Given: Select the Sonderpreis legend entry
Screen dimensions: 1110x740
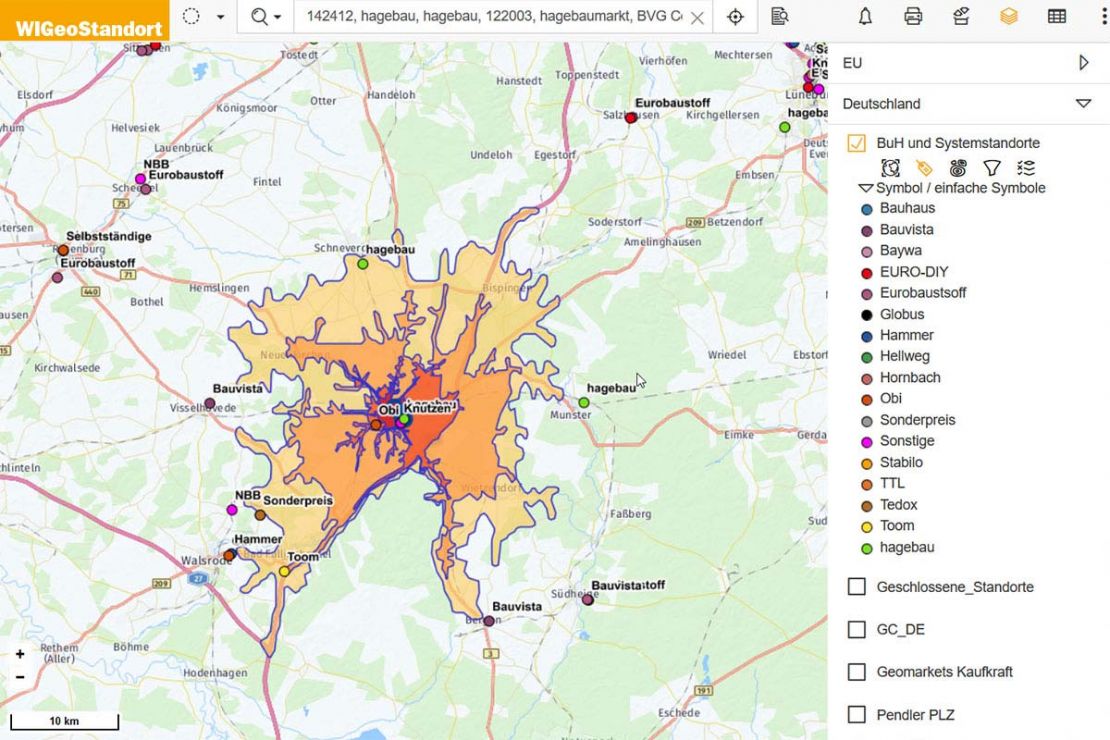Looking at the screenshot, I should (x=917, y=420).
